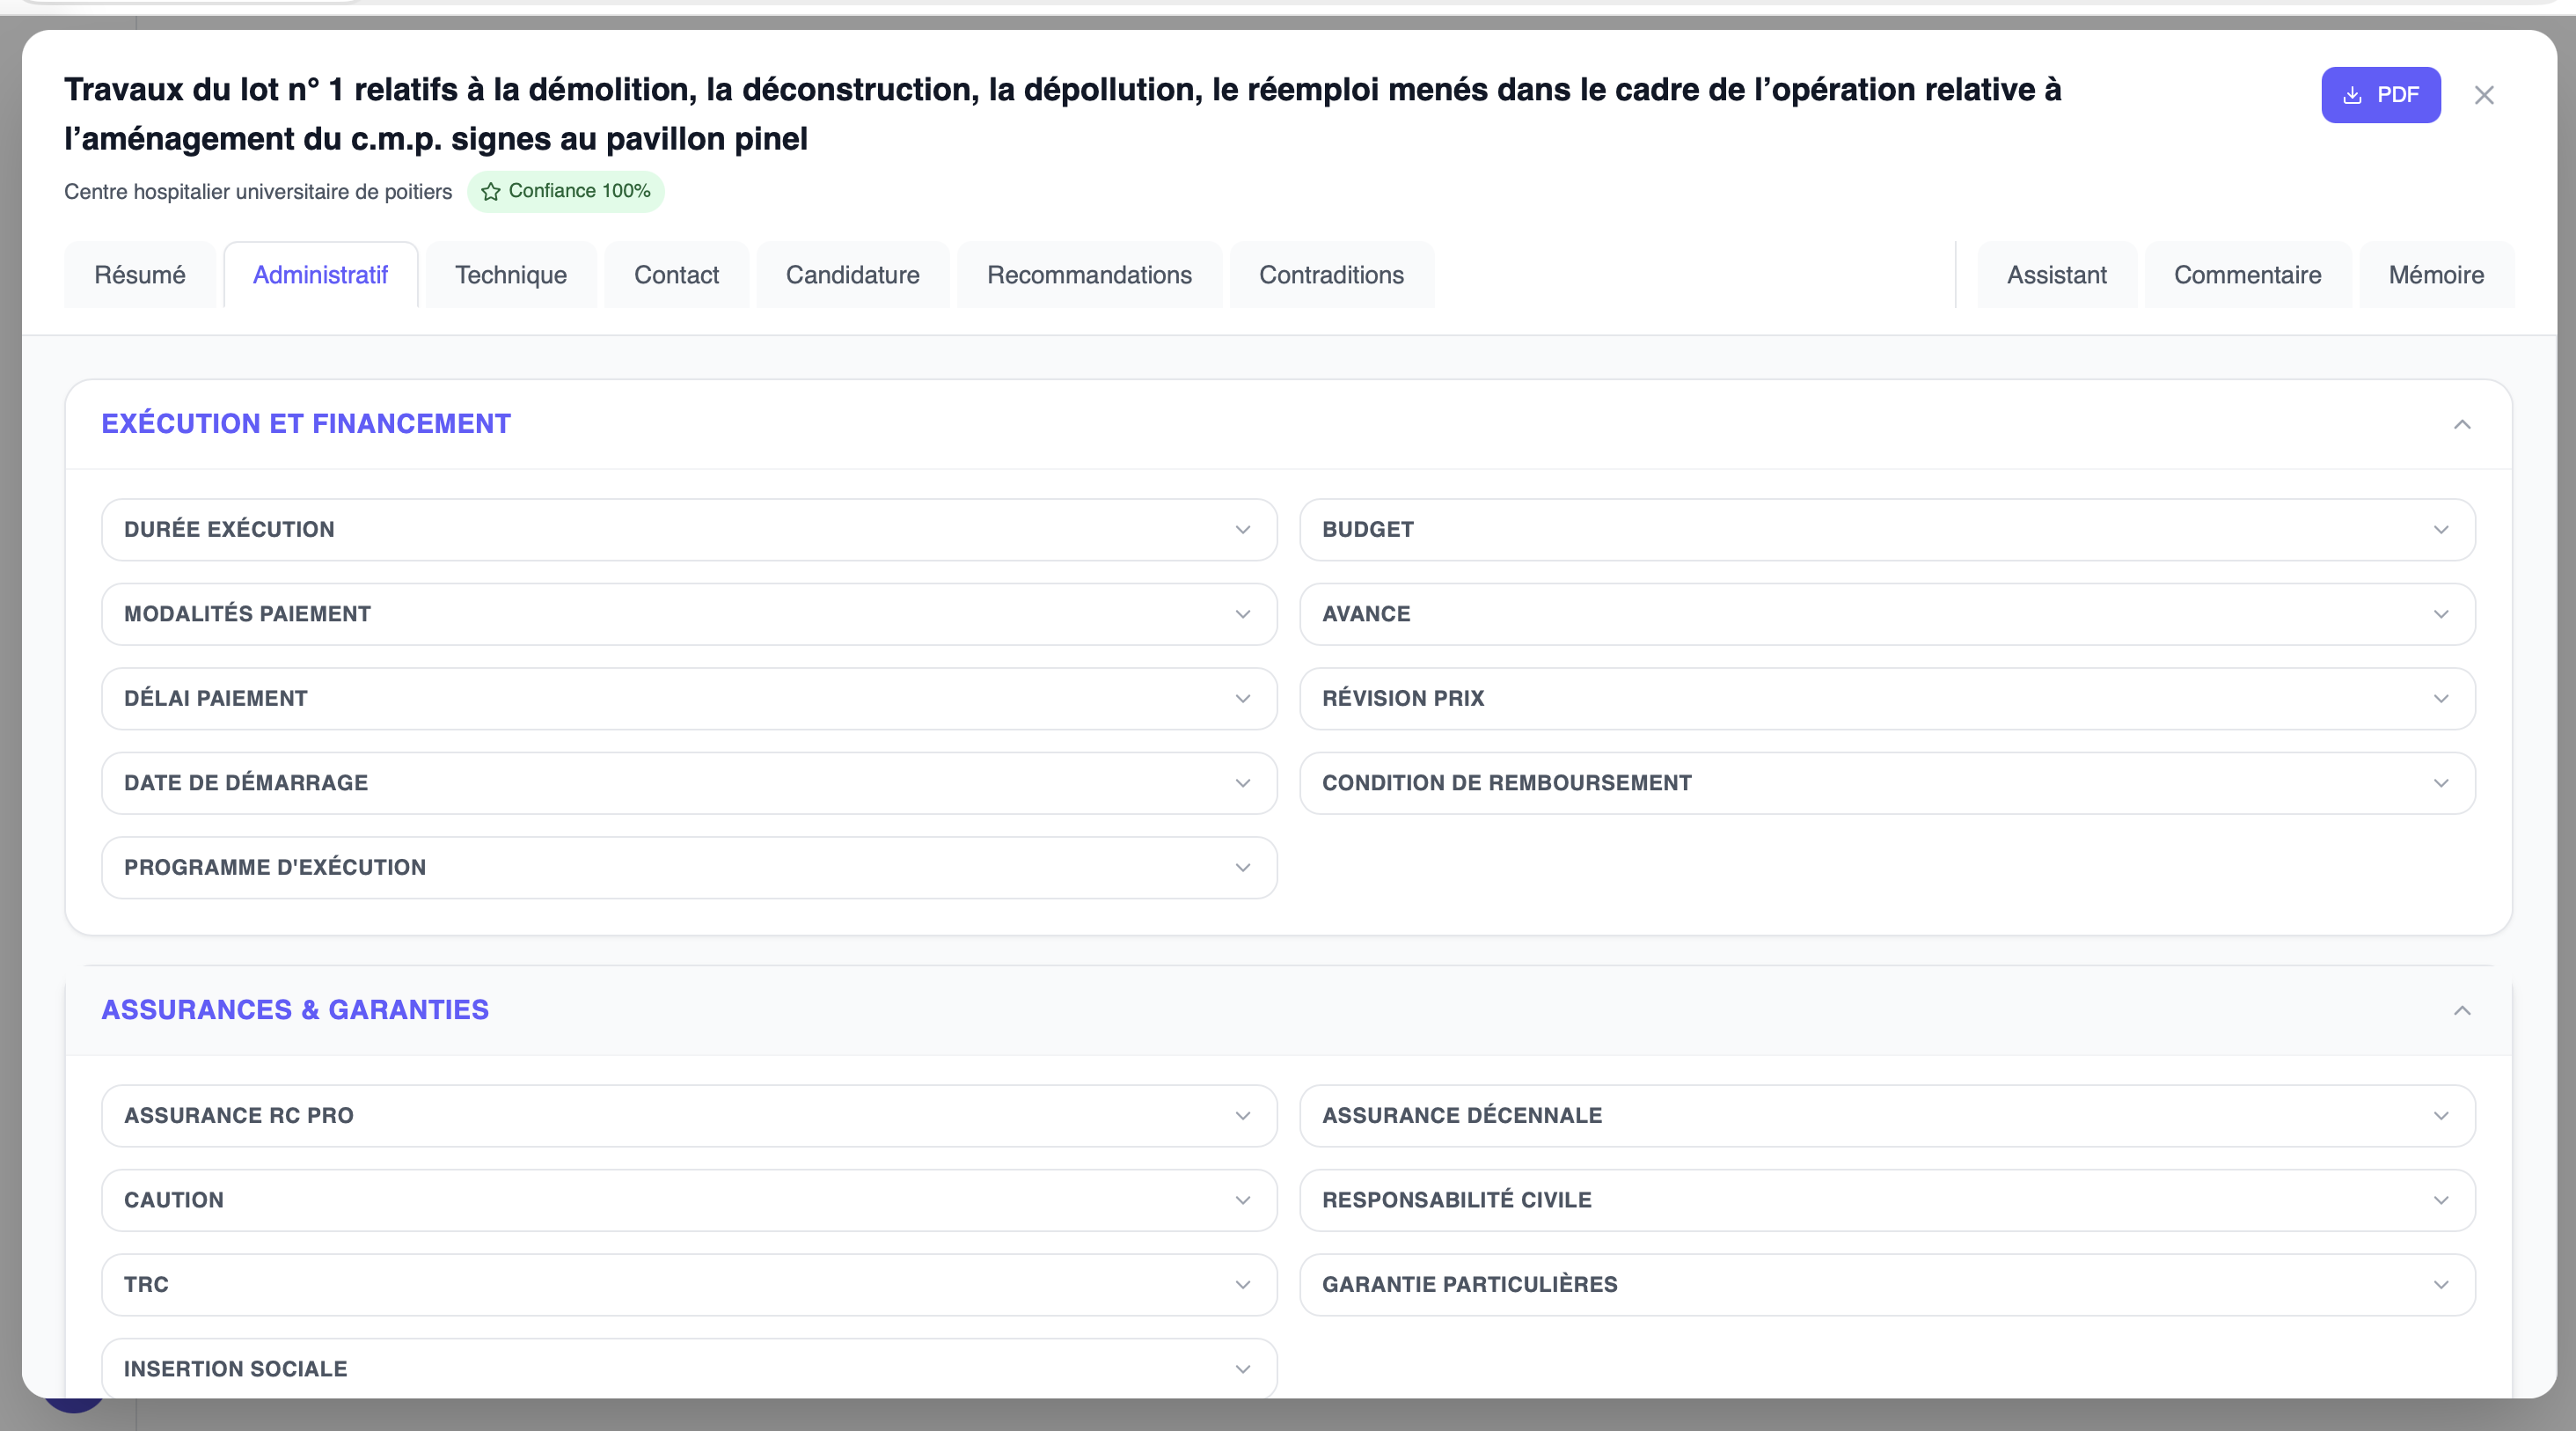Viewport: 2576px width, 1431px height.
Task: Expand the Date de Démarrage item
Action: pyautogui.click(x=689, y=783)
